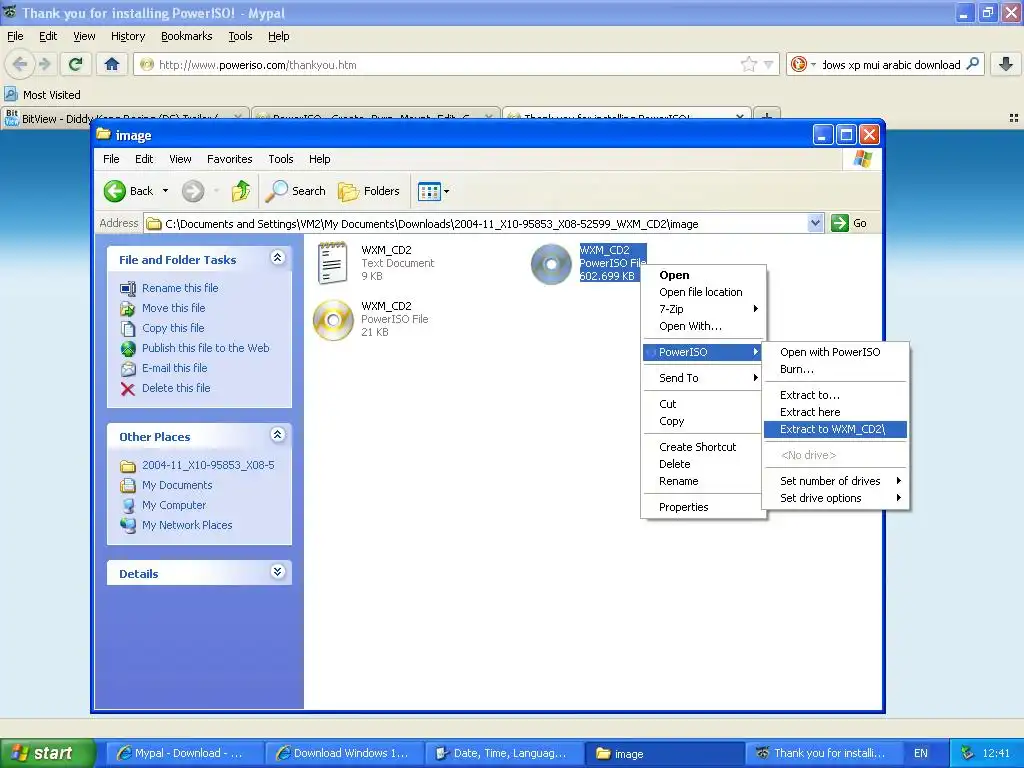Screen dimensions: 1024x768
Task: Click the Back arrow in Explorer toolbar
Action: [115, 191]
